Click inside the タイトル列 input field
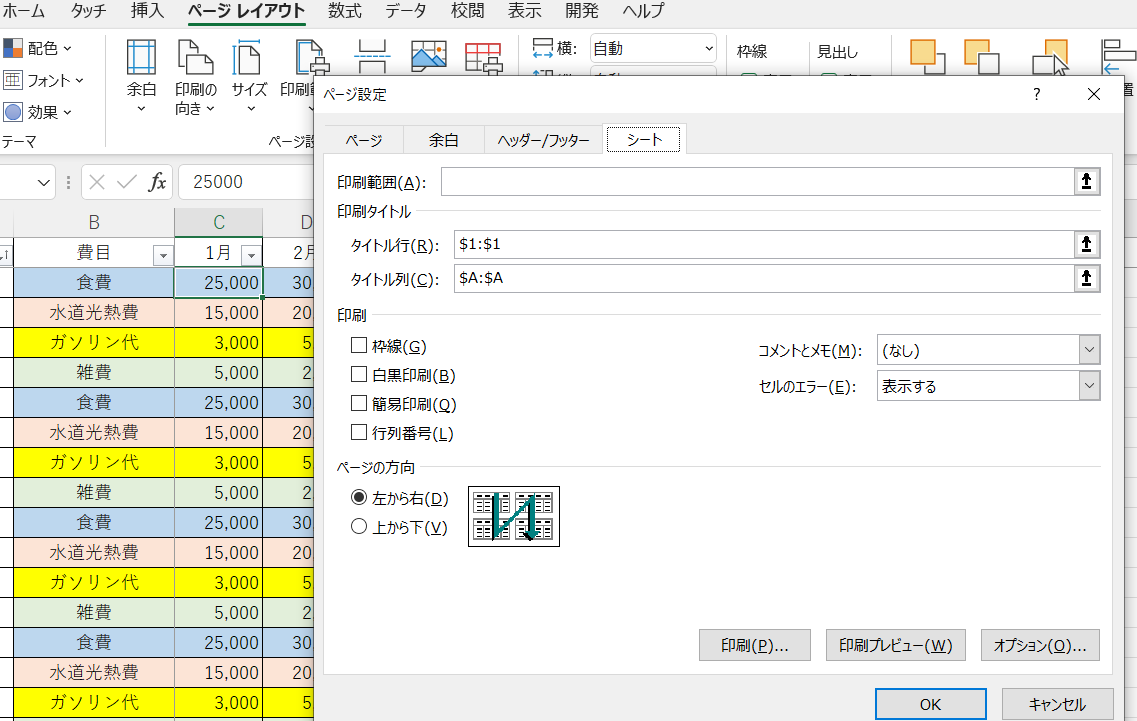Image resolution: width=1137 pixels, height=721 pixels. point(760,279)
